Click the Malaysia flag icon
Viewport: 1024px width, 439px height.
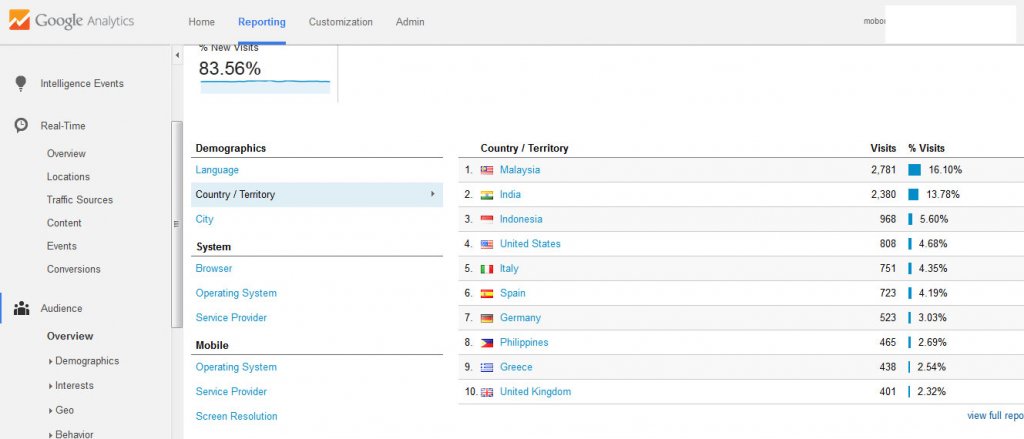coord(487,170)
